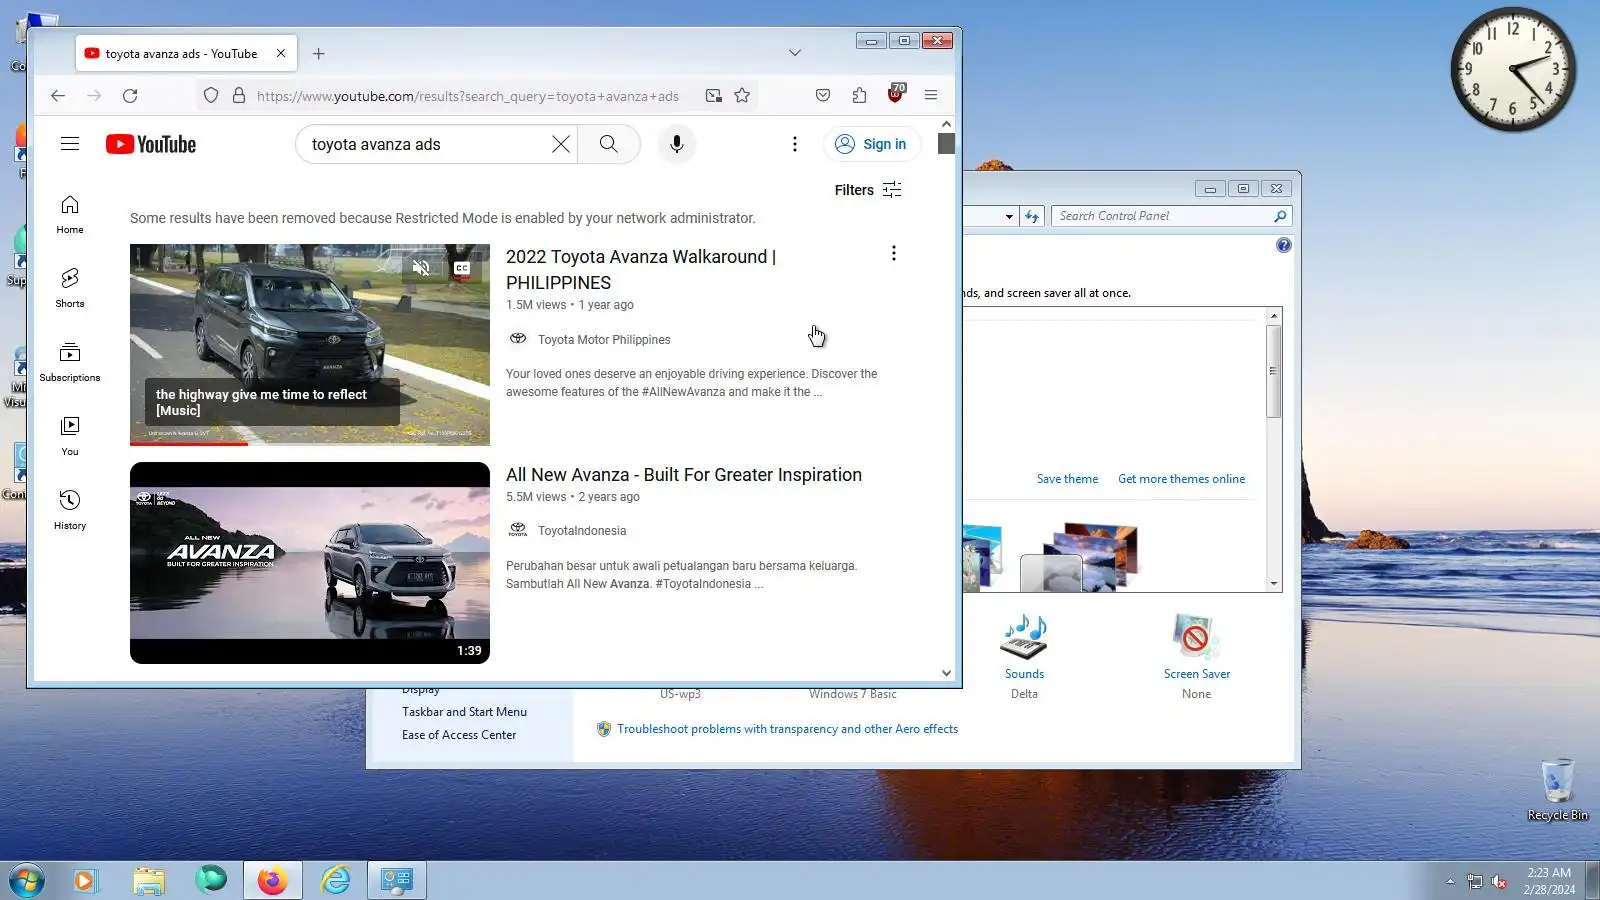Screen dimensions: 1600x900
Task: Open the YouTube guide hamburger menu
Action: 70,144
